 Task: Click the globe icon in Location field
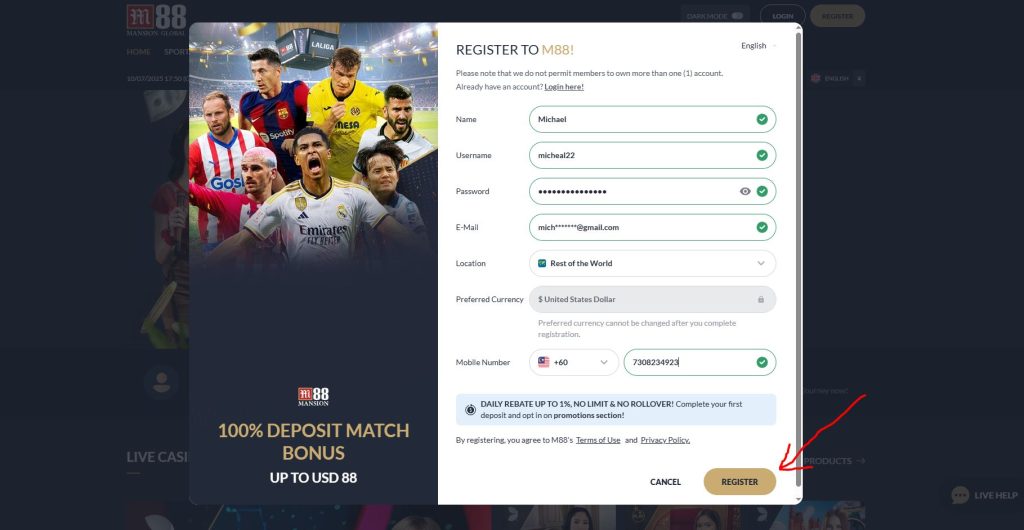(x=542, y=263)
